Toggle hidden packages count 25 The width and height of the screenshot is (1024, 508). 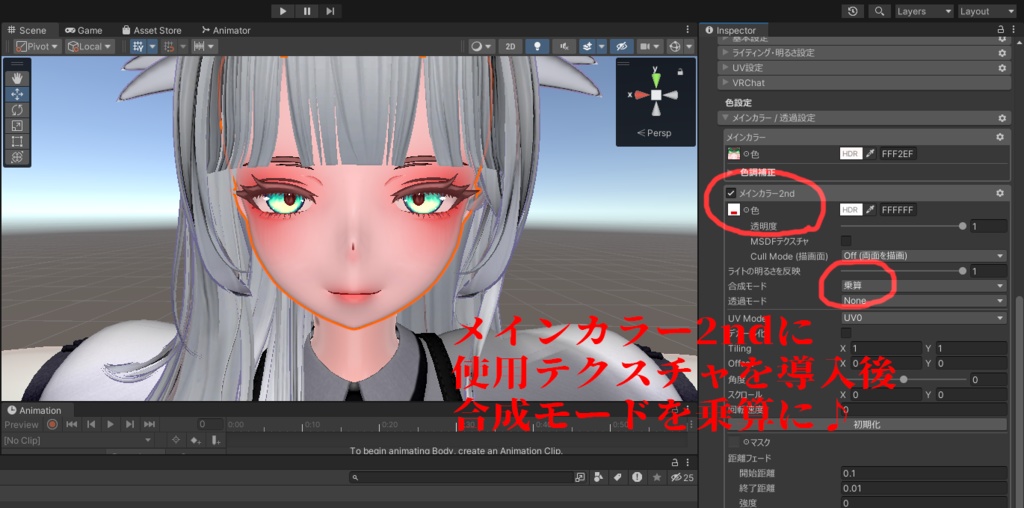point(682,478)
